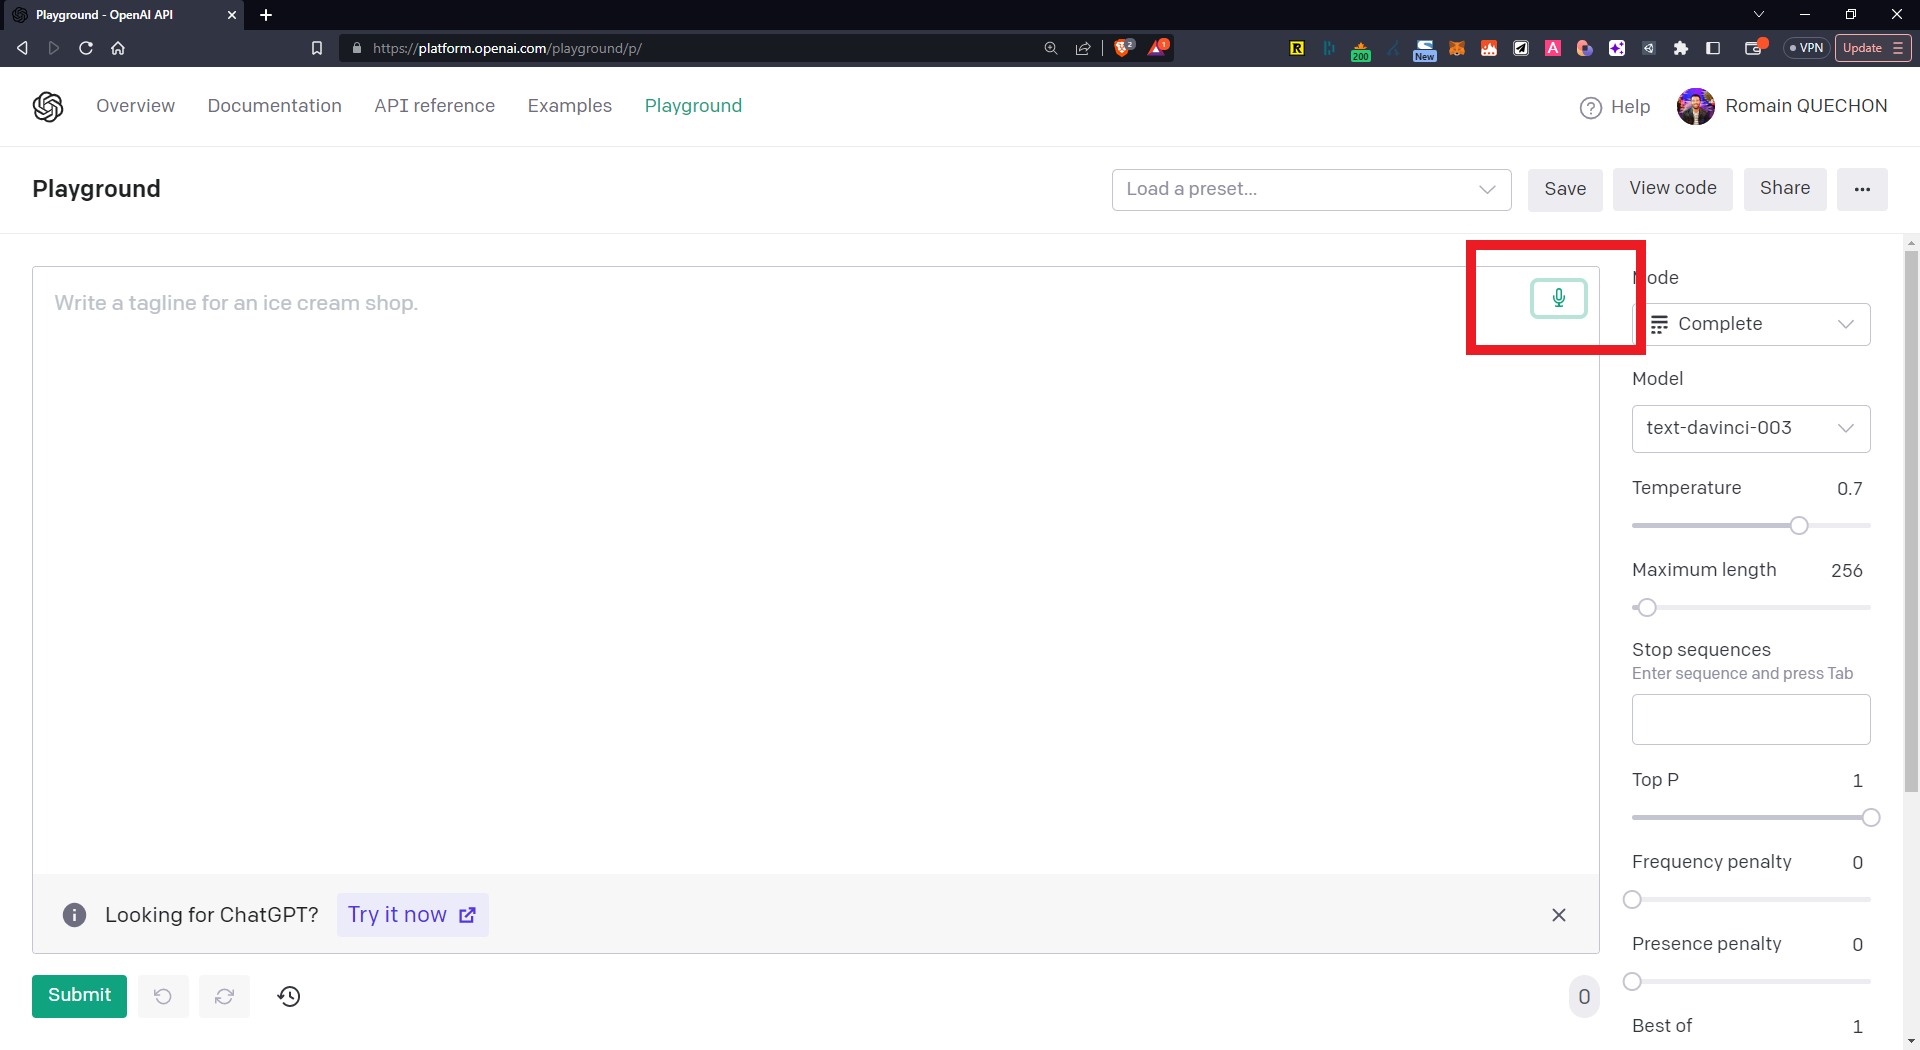Open the Examples navigation item
The image size is (1920, 1050).
[569, 106]
